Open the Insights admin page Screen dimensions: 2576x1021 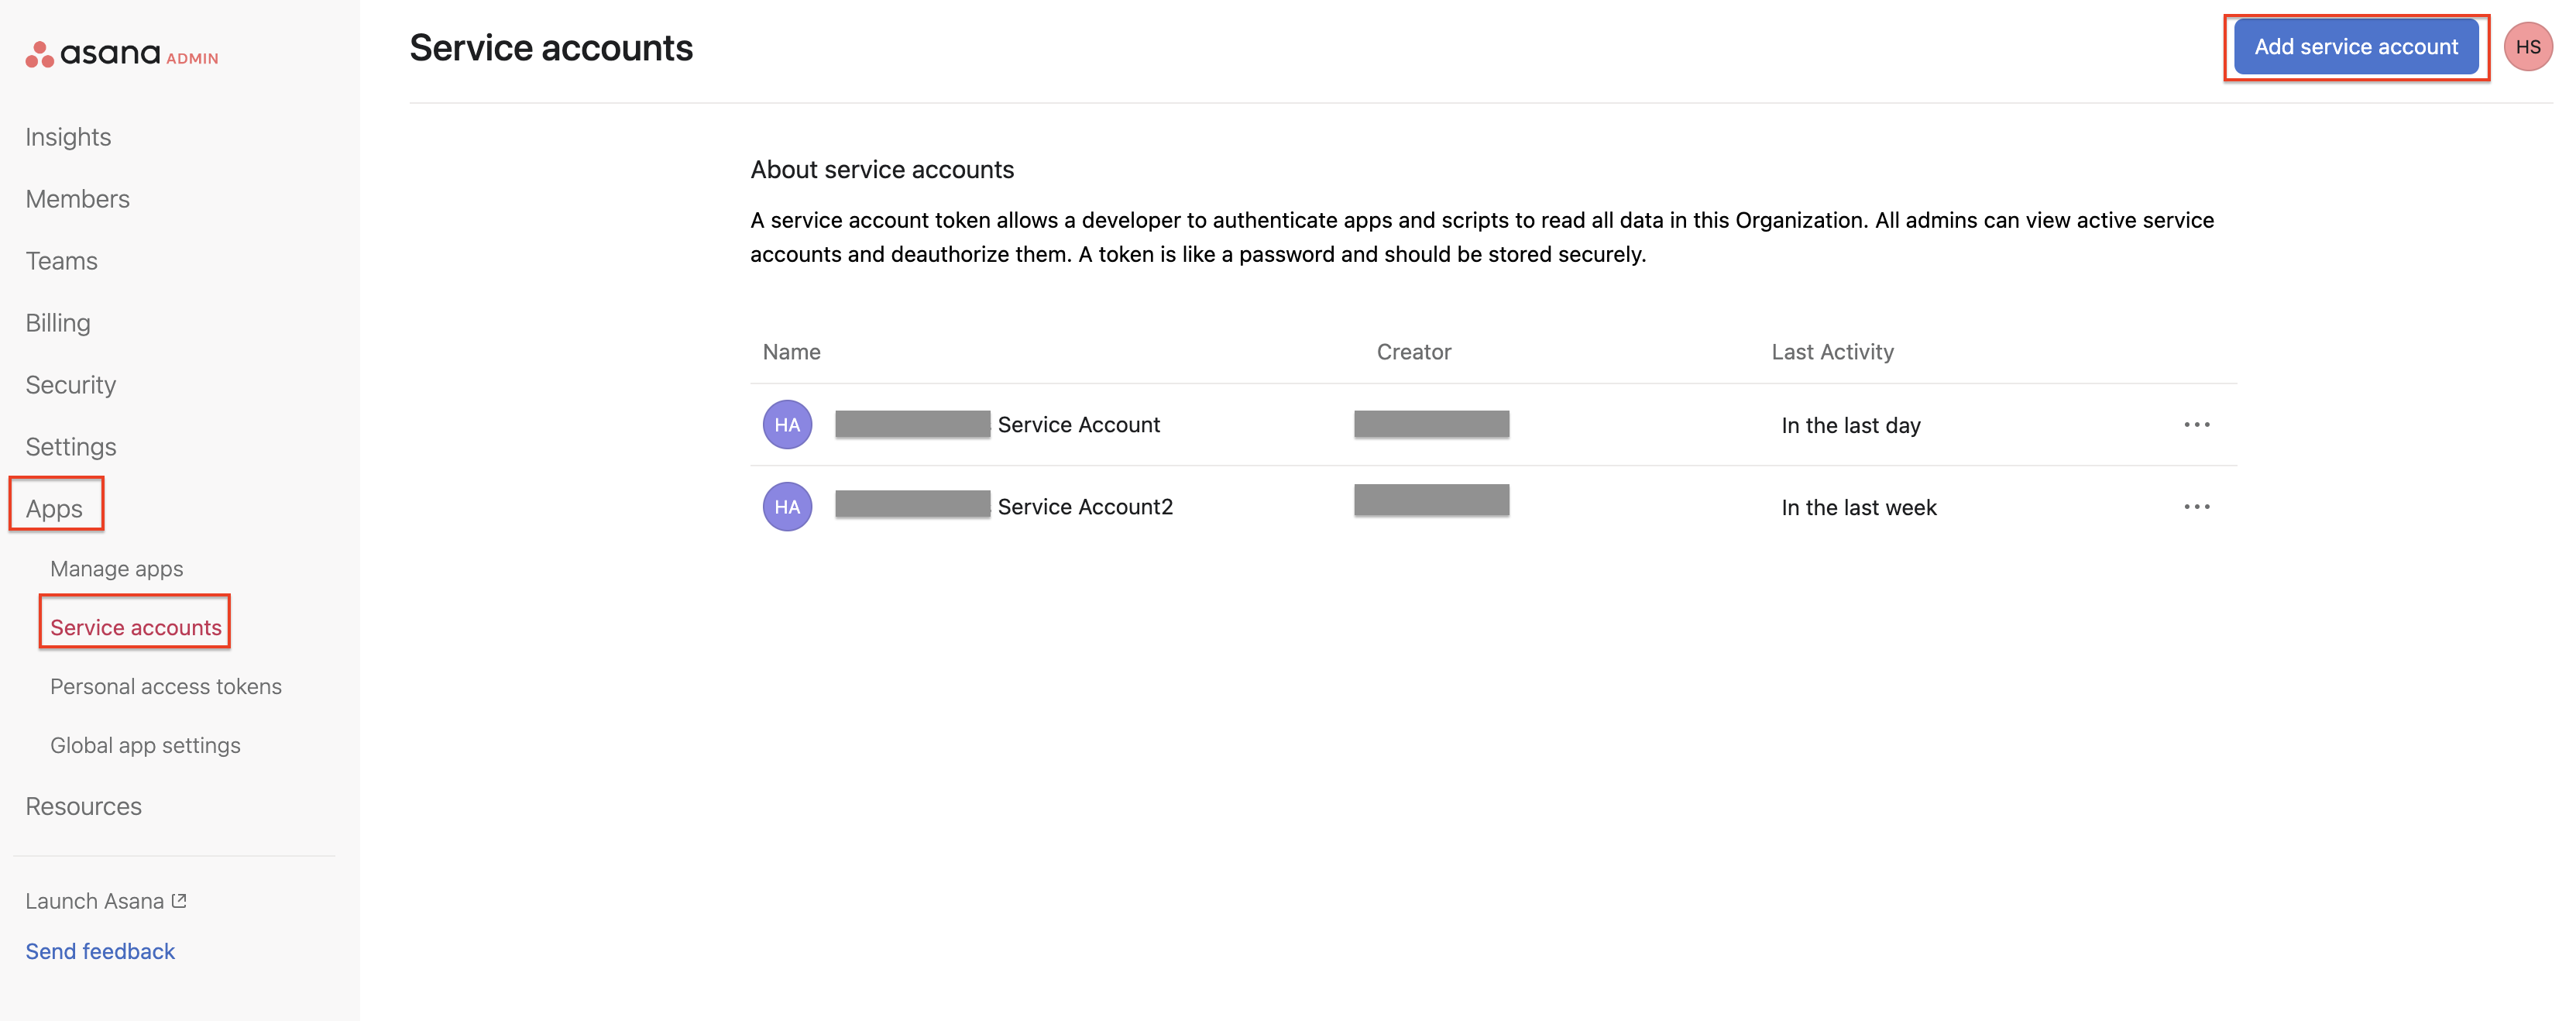click(68, 137)
